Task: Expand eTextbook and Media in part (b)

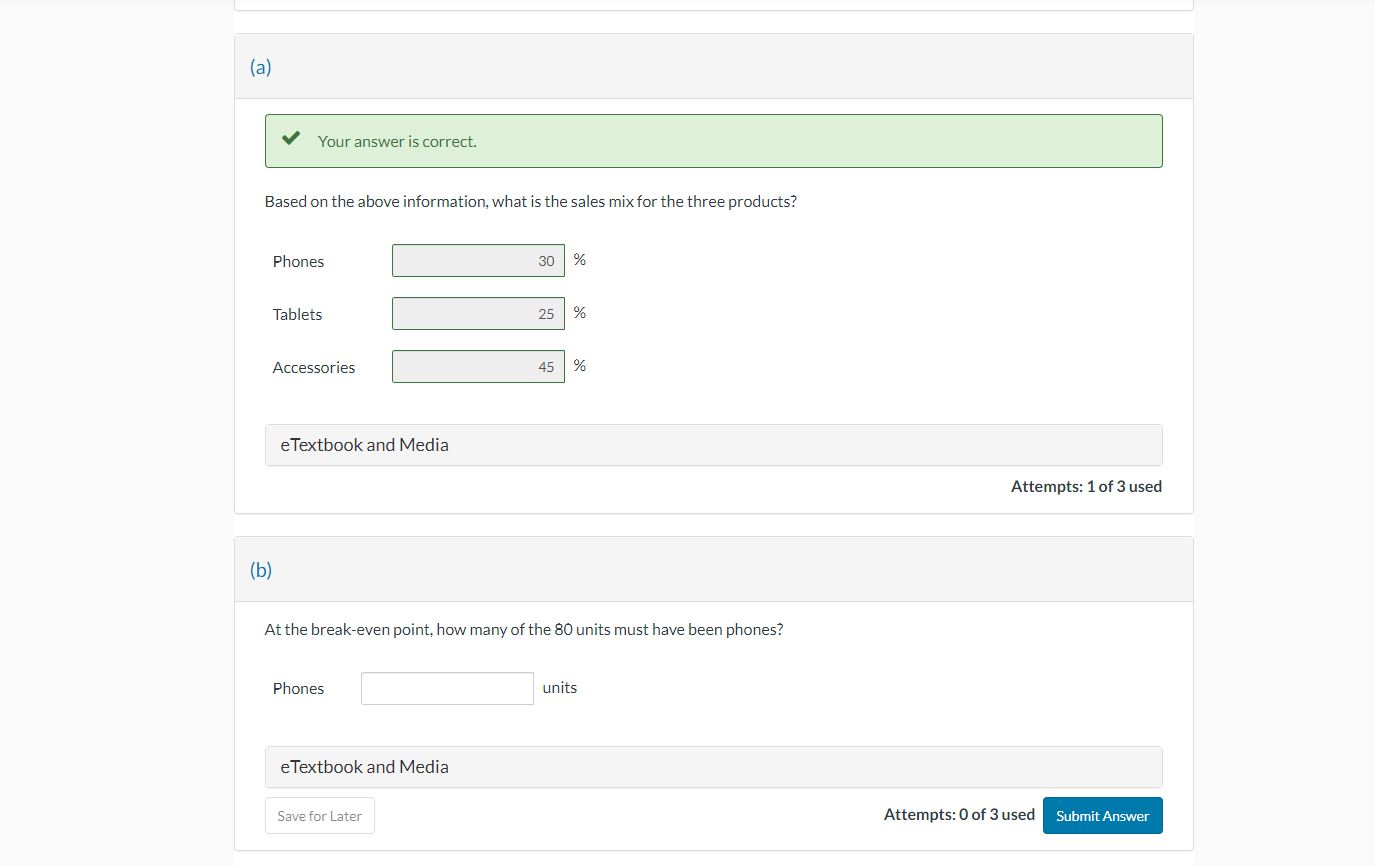Action: [713, 767]
